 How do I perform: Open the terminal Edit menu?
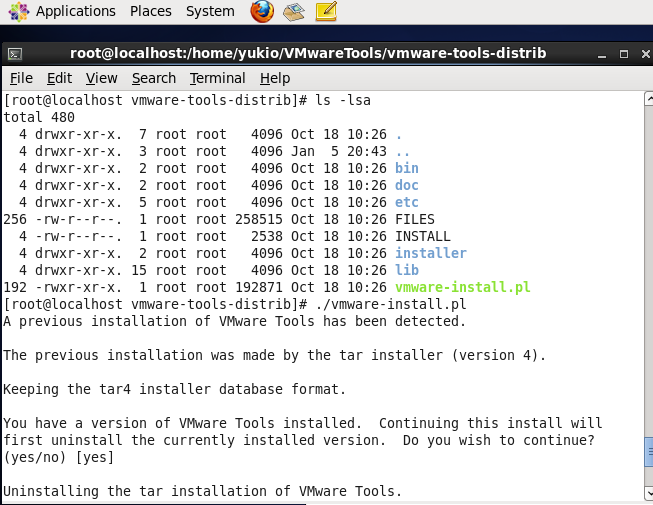pyautogui.click(x=59, y=78)
